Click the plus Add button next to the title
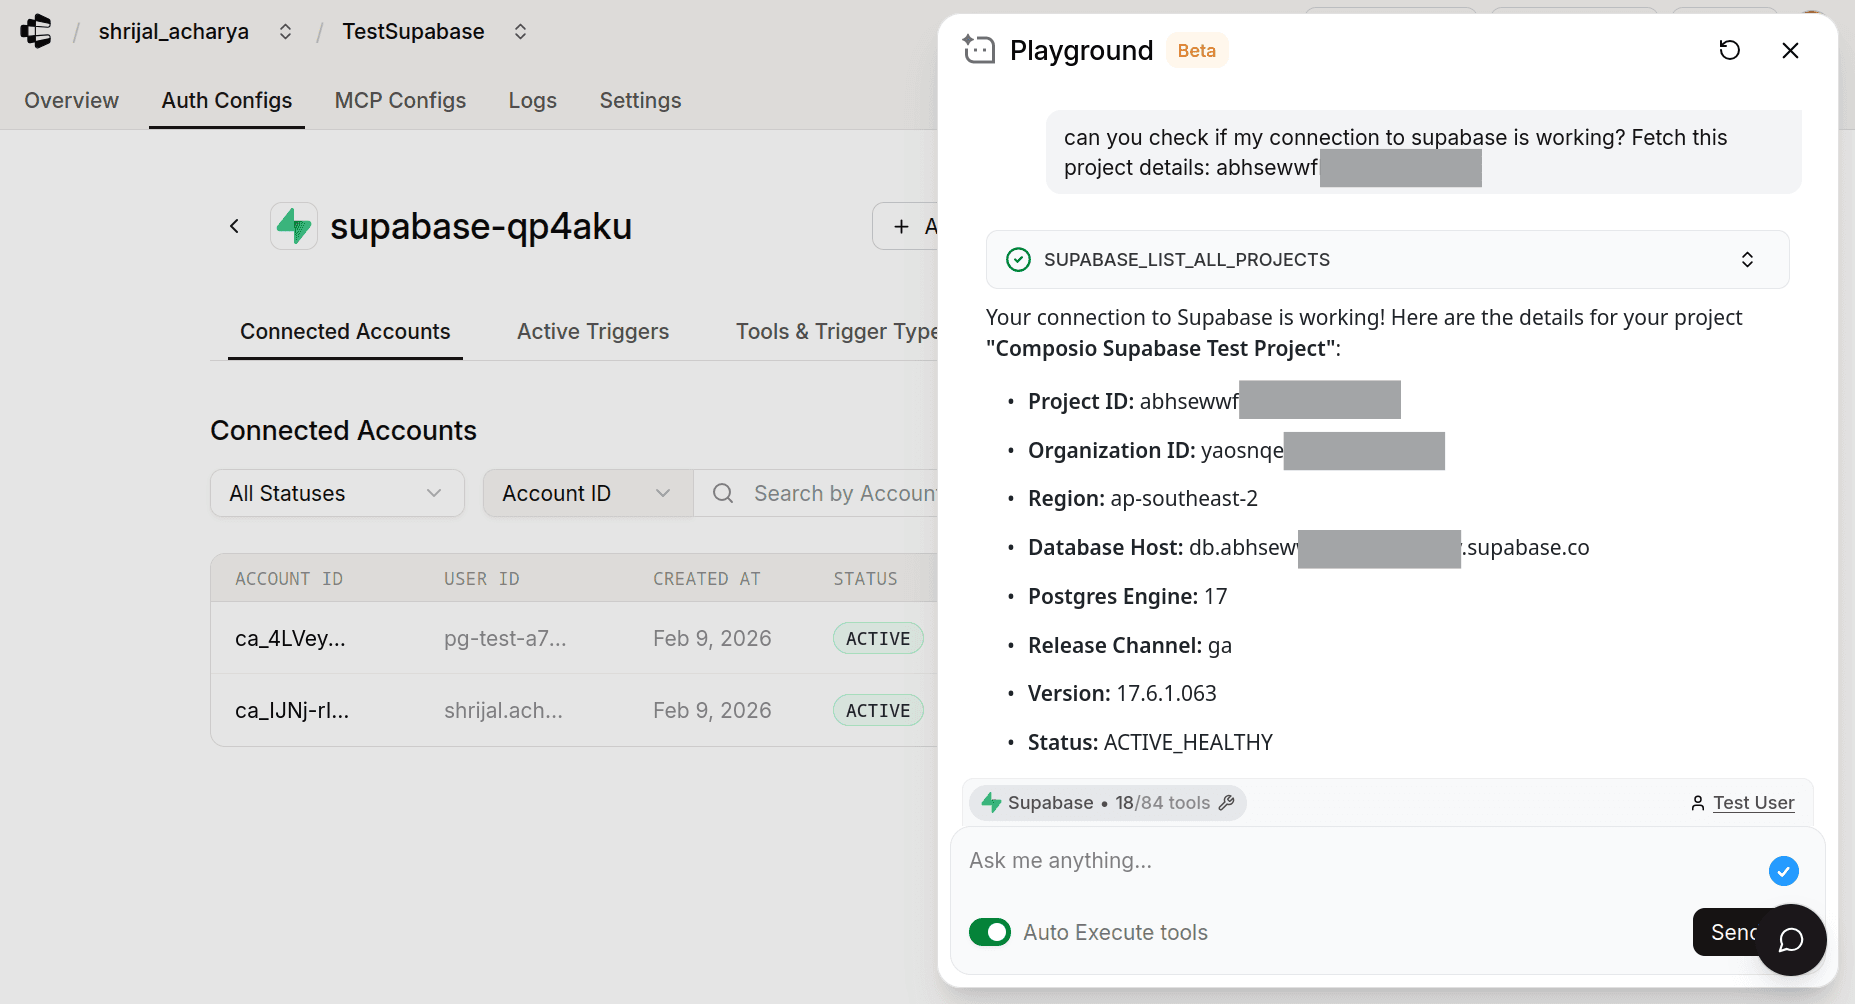The width and height of the screenshot is (1855, 1004). (905, 226)
